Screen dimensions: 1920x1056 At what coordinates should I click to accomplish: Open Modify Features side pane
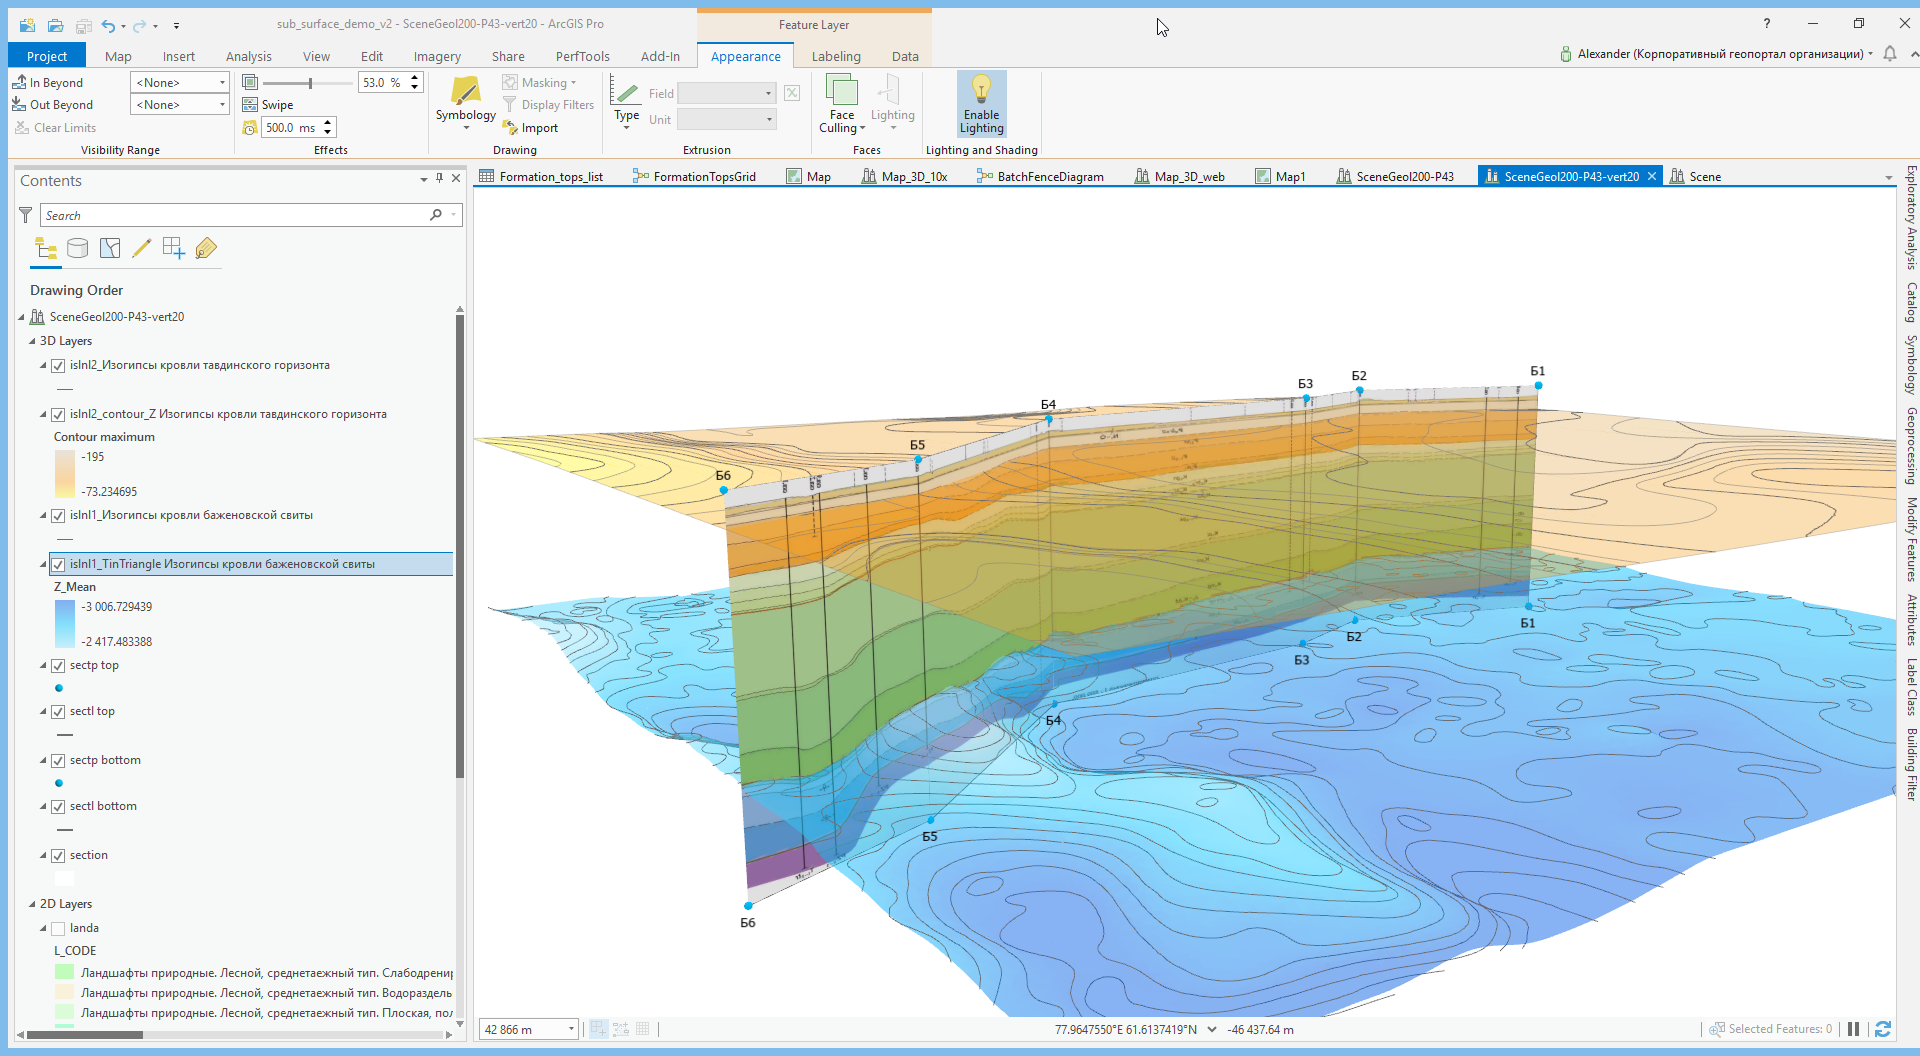1911,540
